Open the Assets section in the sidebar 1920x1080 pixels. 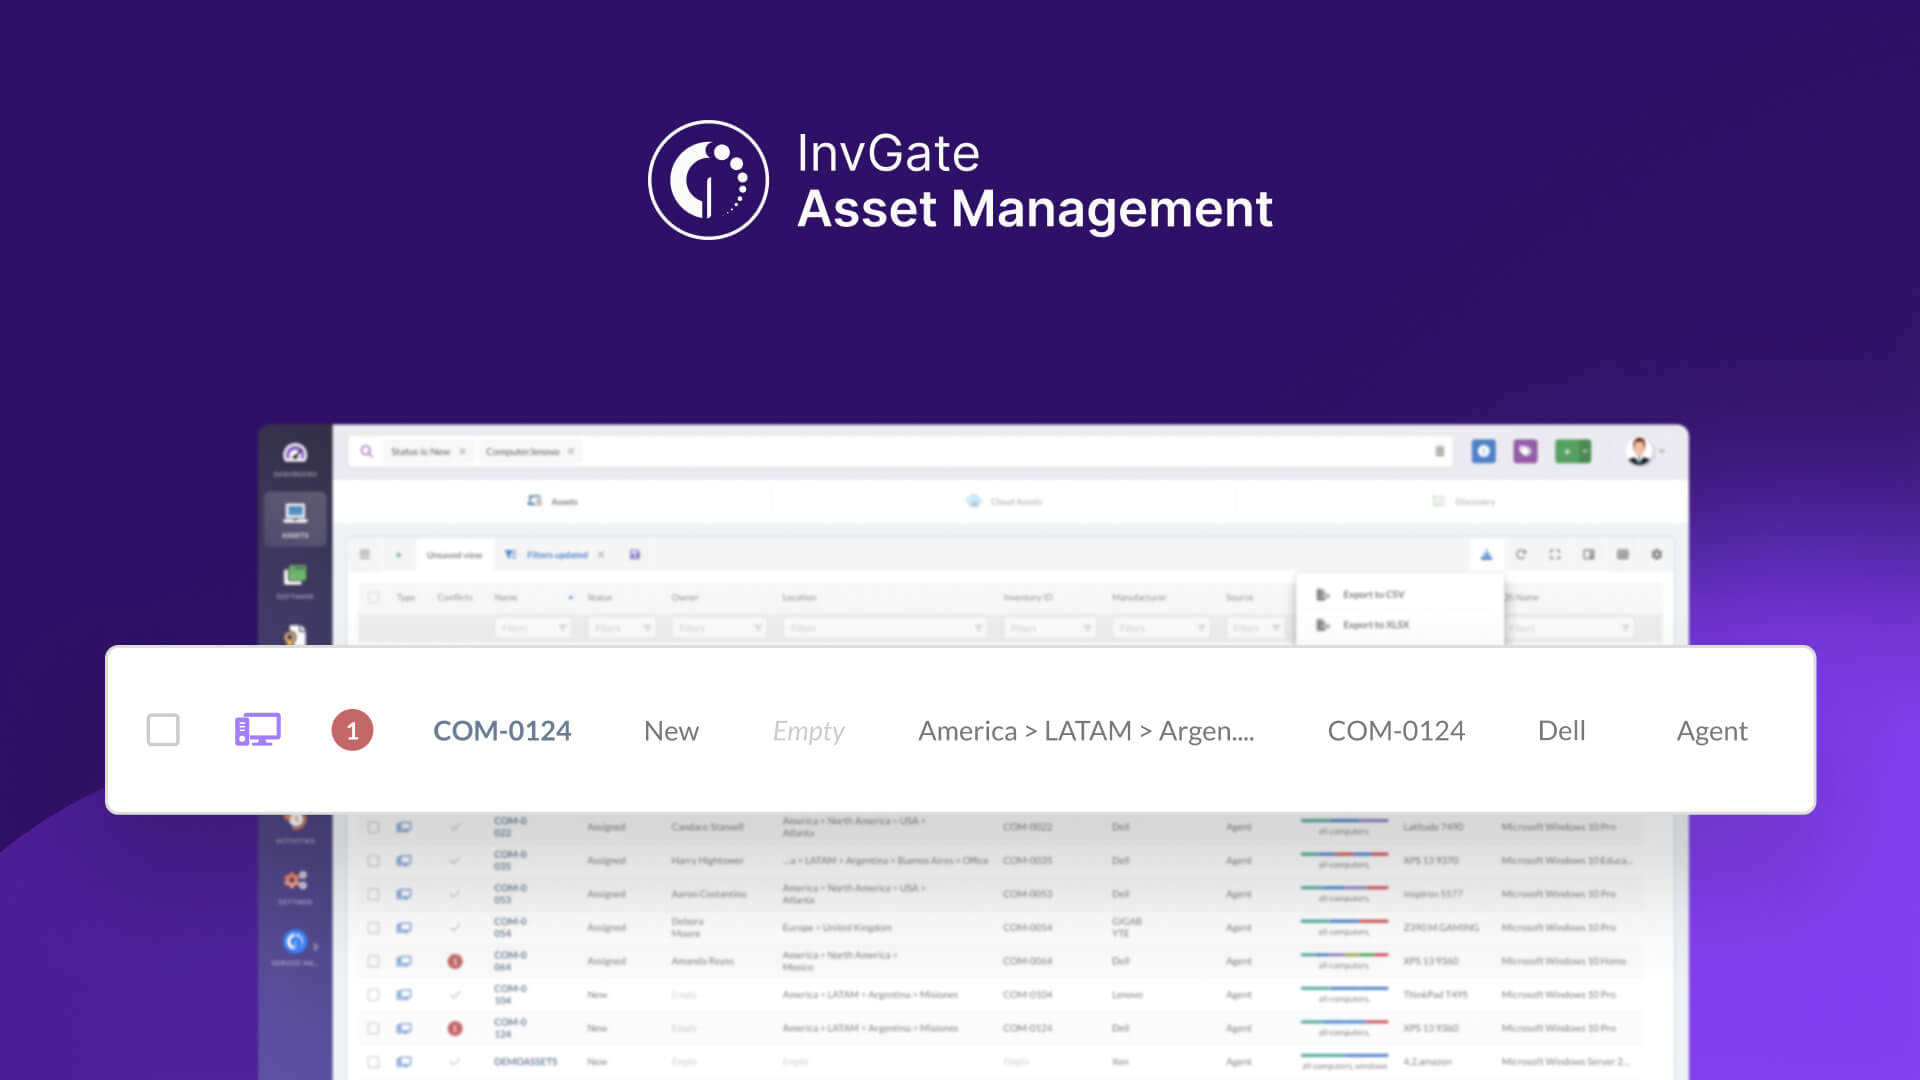[295, 519]
